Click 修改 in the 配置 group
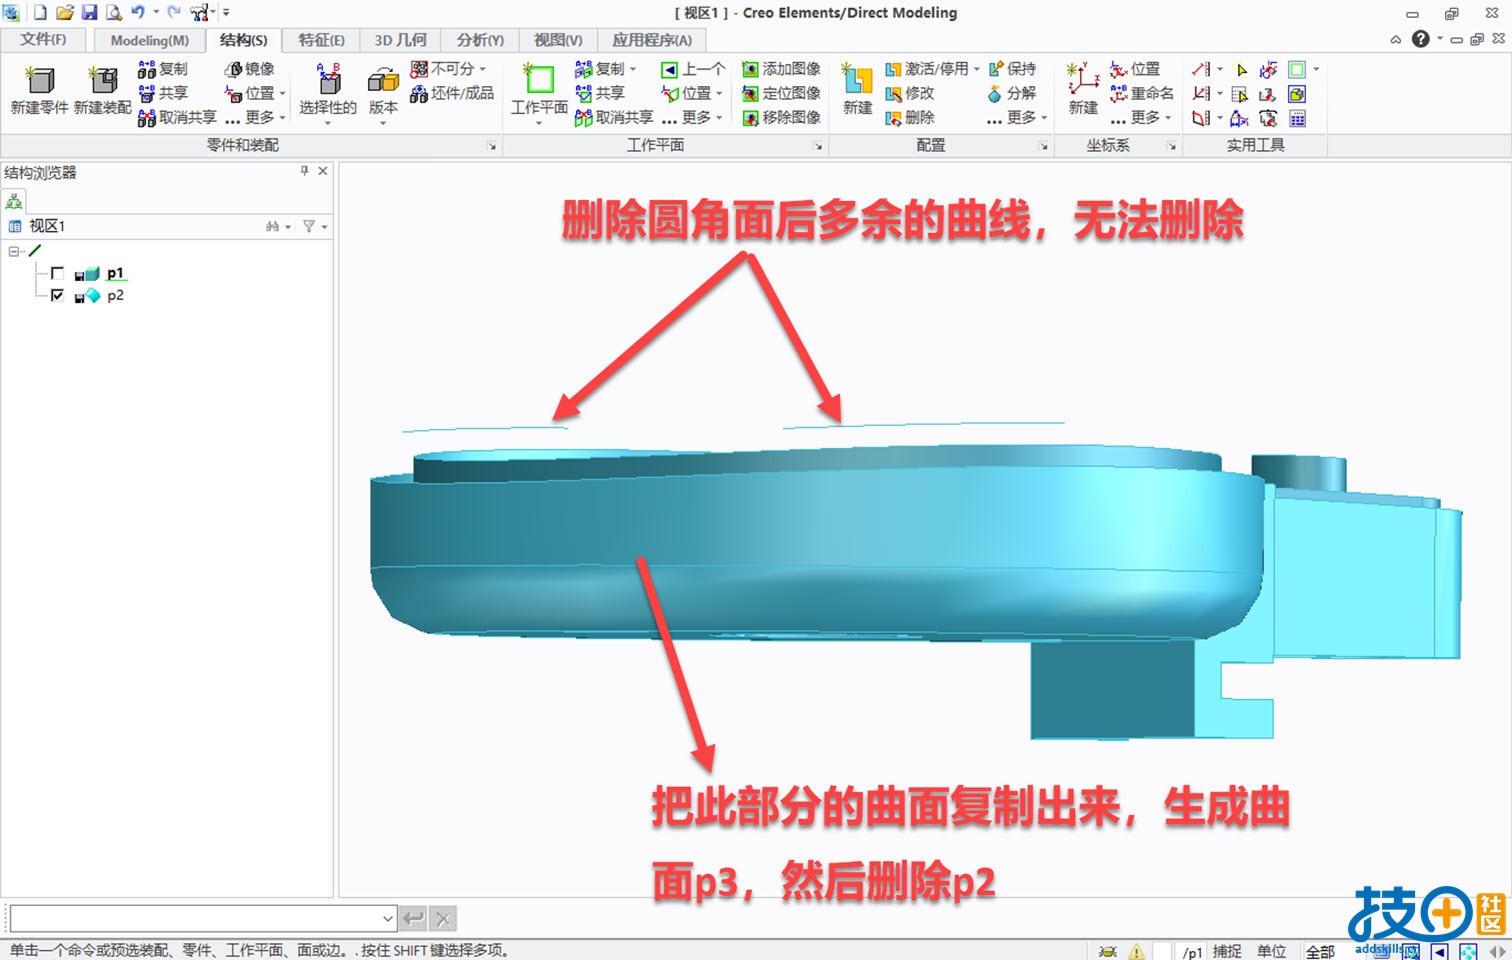 [910, 93]
